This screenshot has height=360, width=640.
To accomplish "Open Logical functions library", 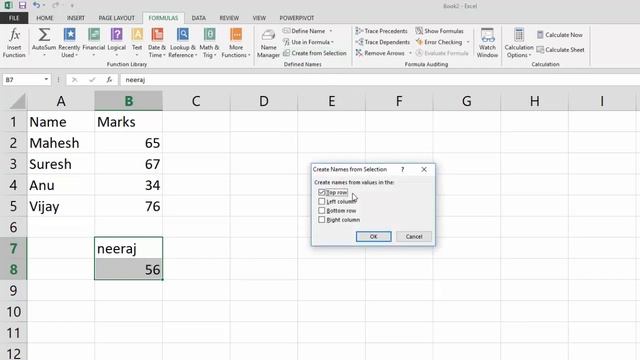I will click(116, 43).
